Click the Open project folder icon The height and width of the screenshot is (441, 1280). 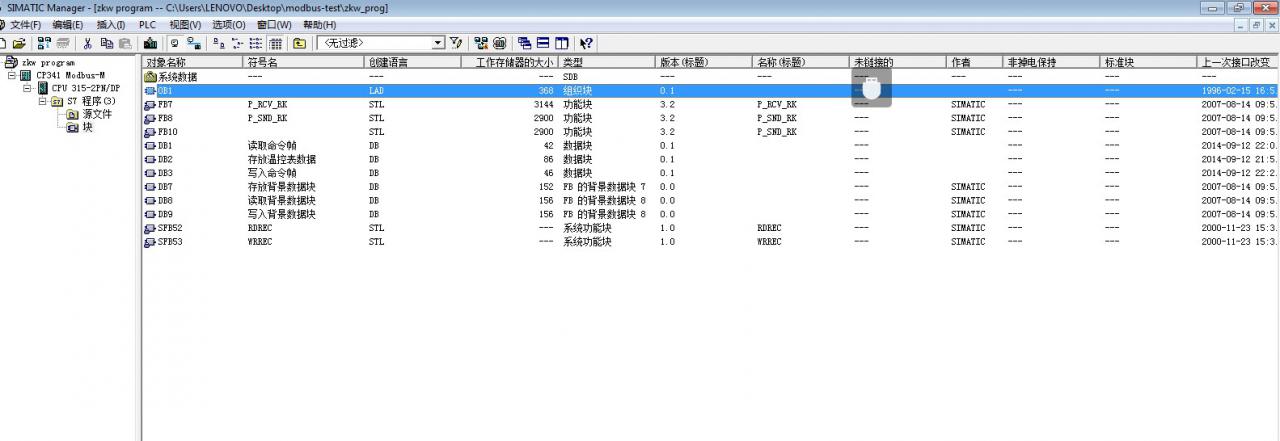click(19, 43)
